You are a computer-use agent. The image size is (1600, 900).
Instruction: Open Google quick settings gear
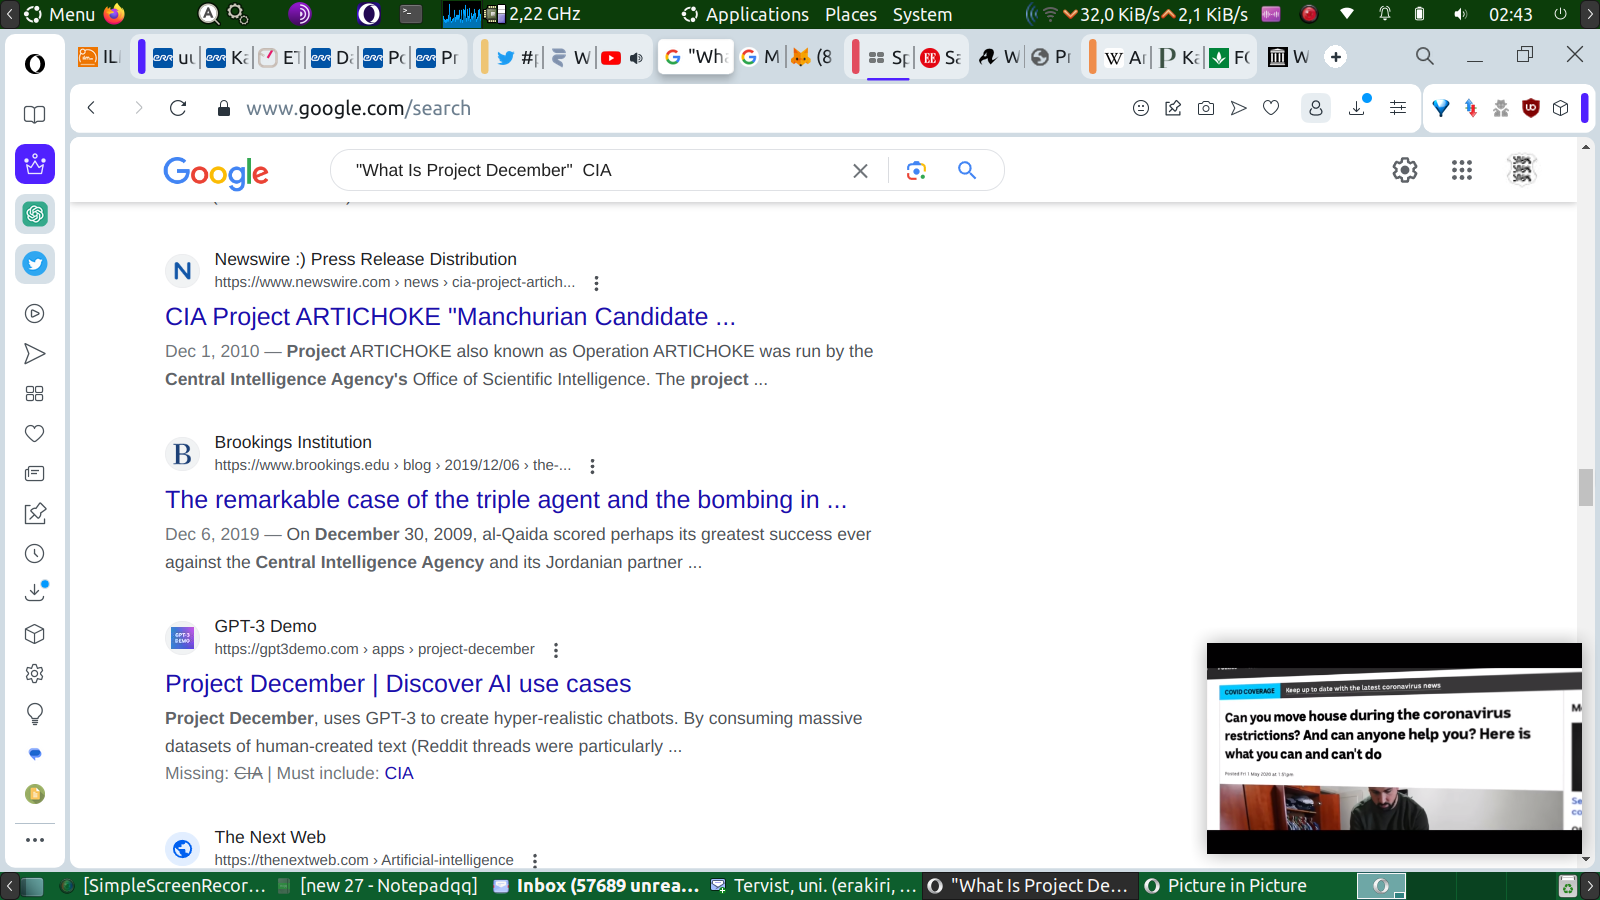(1405, 171)
